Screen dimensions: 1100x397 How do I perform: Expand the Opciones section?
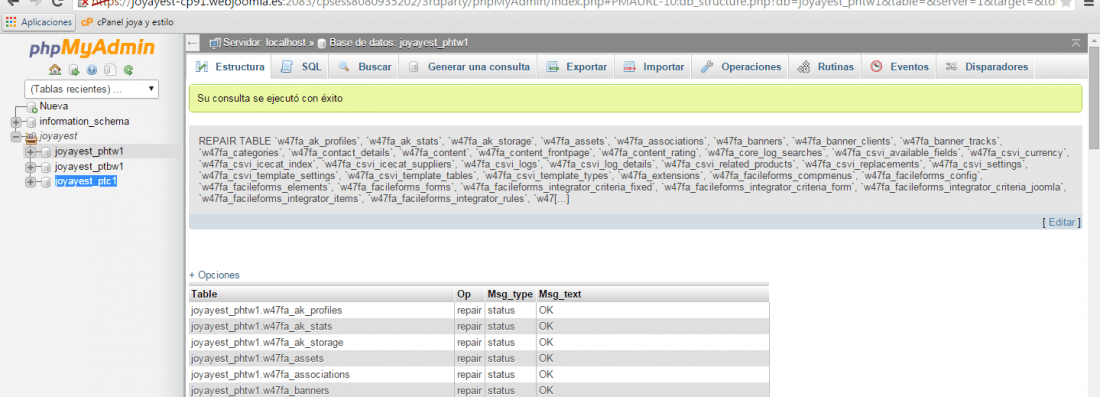(214, 275)
